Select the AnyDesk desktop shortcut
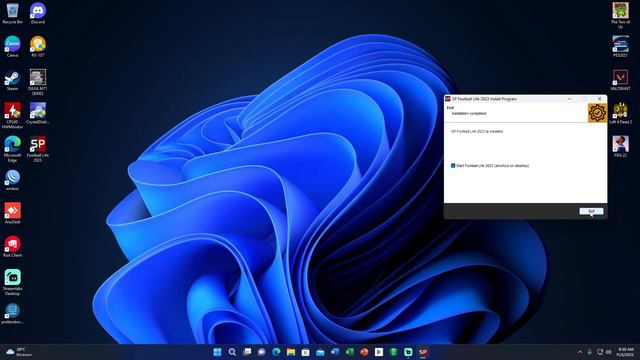Screen dimensions: 640x360 pos(13,213)
